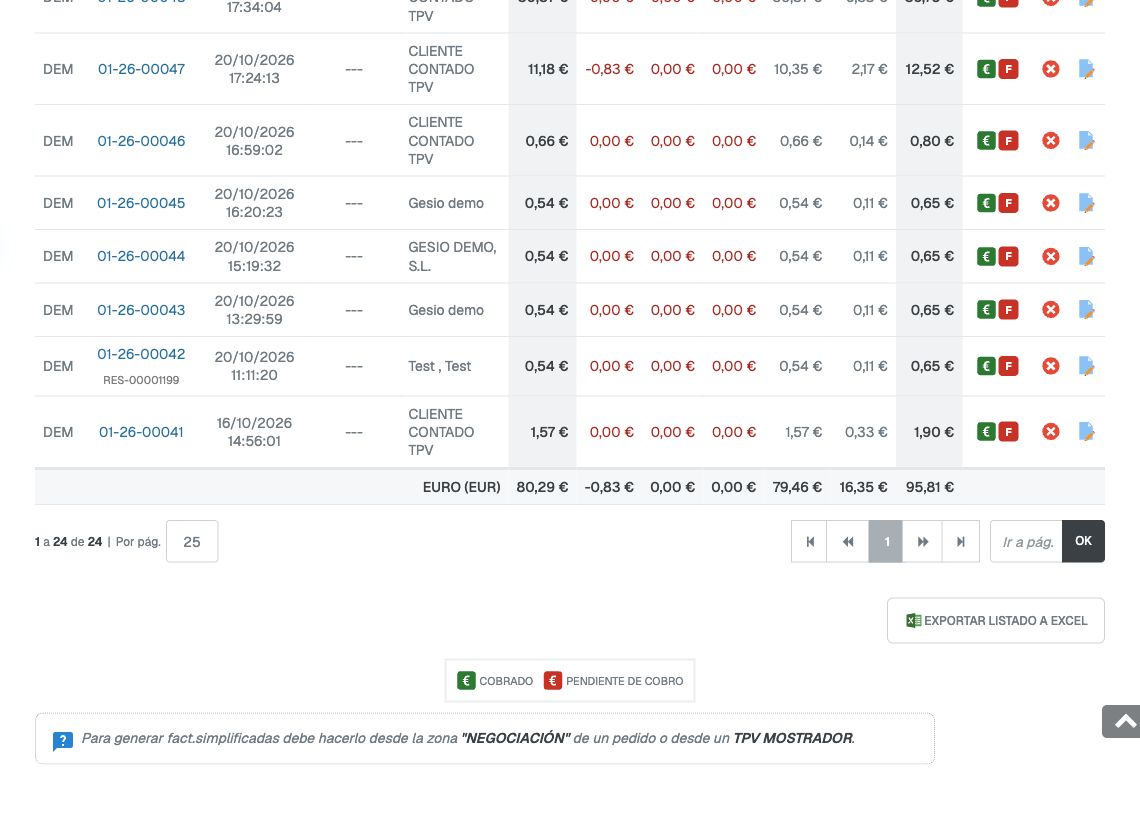Delete invoice 01-26-00045 with red X
Viewport: 1140px width, 830px height.
click(x=1051, y=203)
